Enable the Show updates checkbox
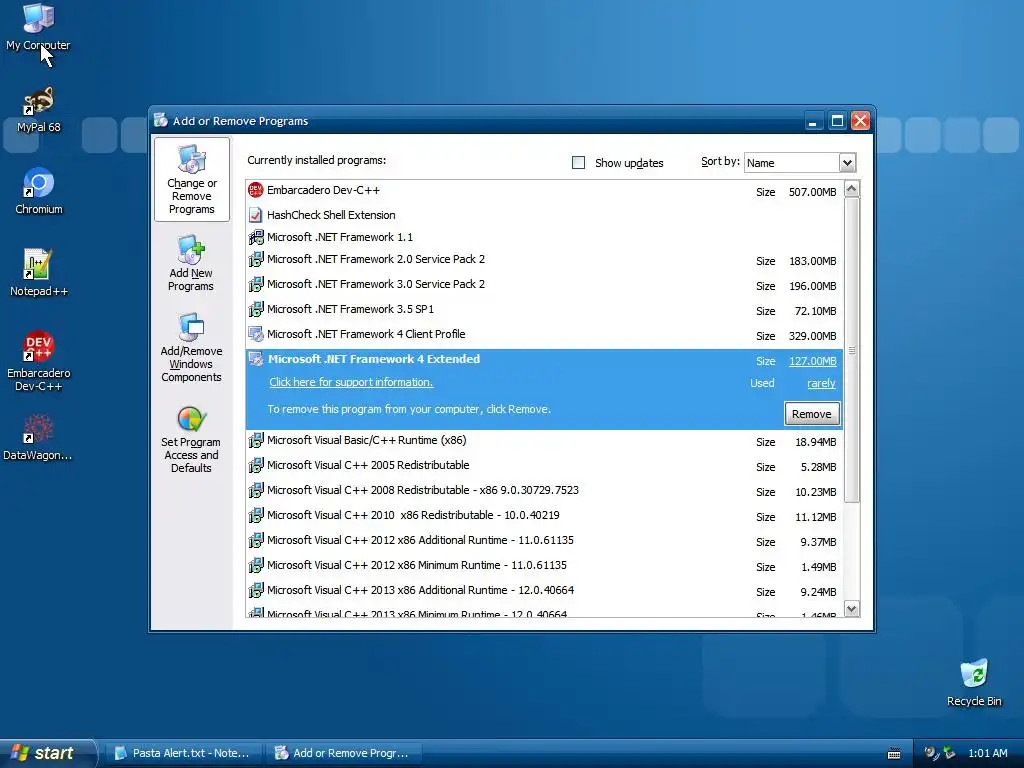1024x768 pixels. click(578, 163)
